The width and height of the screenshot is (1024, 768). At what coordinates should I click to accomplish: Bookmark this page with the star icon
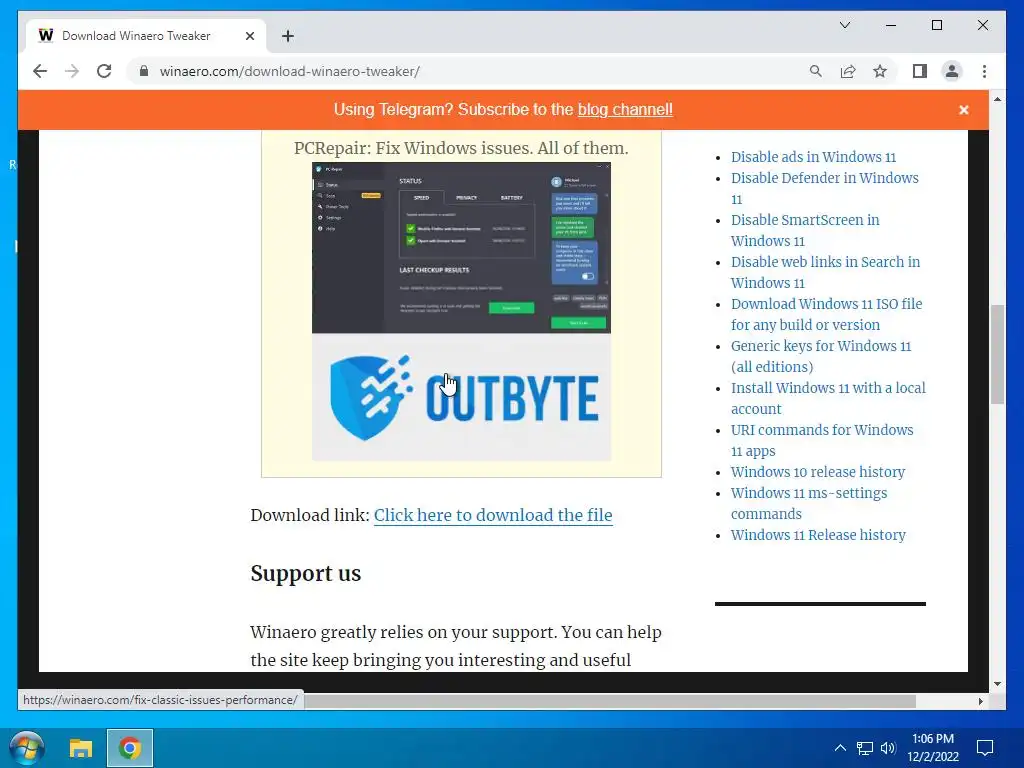(x=880, y=71)
